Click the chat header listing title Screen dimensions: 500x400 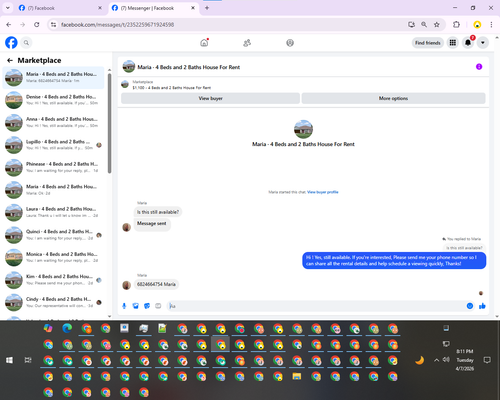point(189,67)
